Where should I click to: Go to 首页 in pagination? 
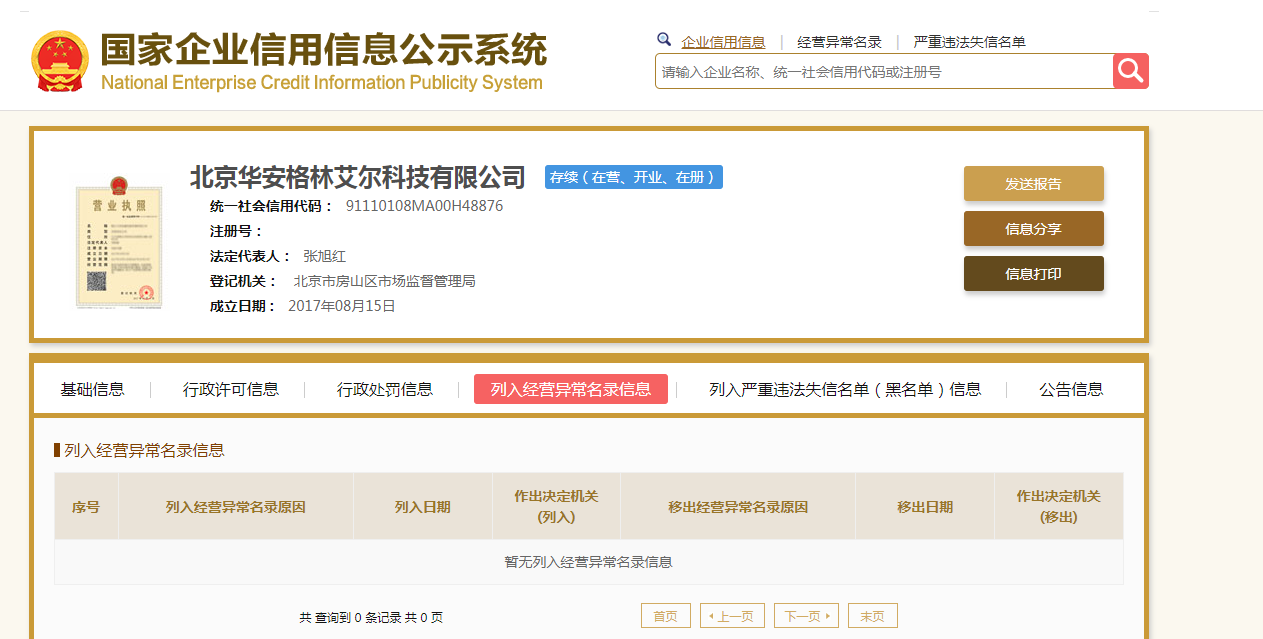click(x=666, y=616)
